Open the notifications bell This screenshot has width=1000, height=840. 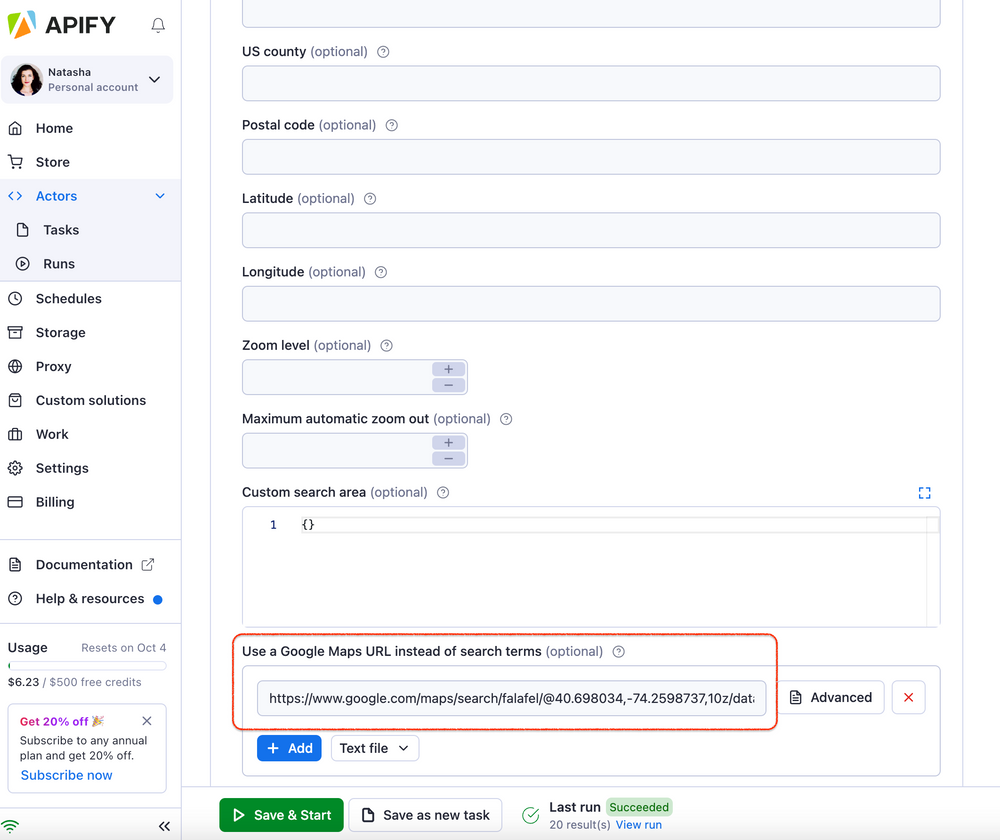click(157, 26)
